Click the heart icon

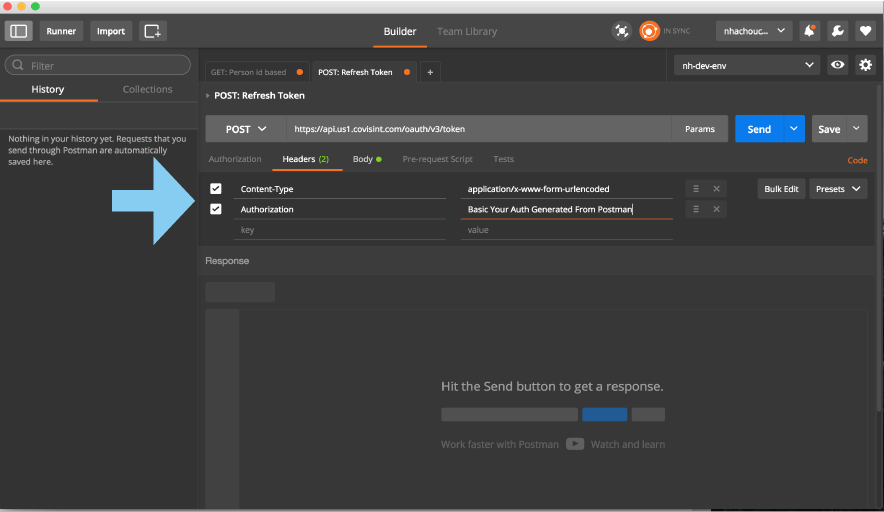click(x=865, y=31)
